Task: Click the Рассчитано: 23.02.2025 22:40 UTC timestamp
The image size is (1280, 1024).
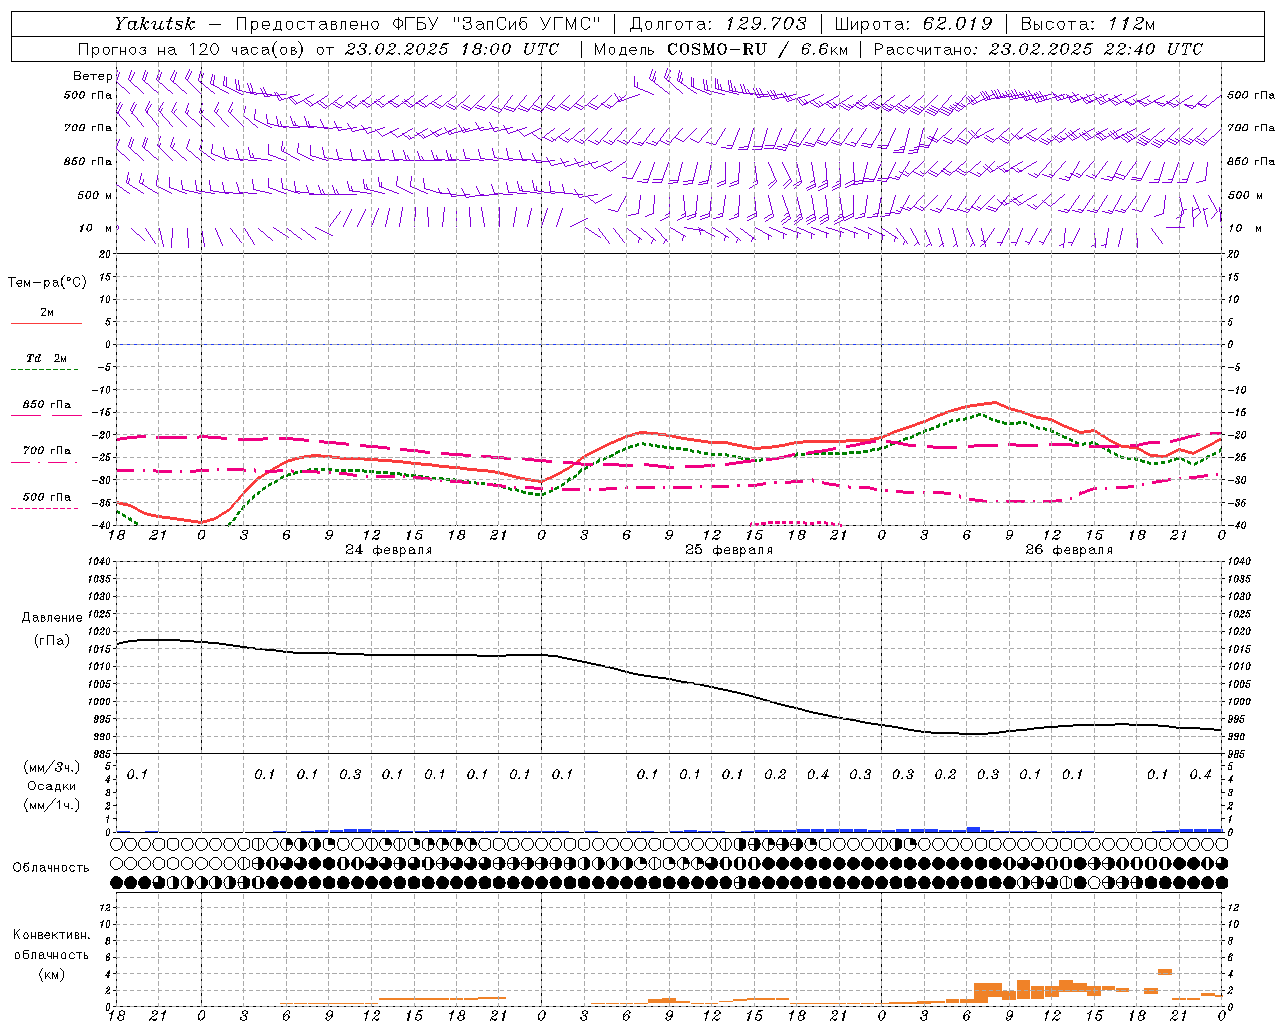Action: tap(1038, 49)
